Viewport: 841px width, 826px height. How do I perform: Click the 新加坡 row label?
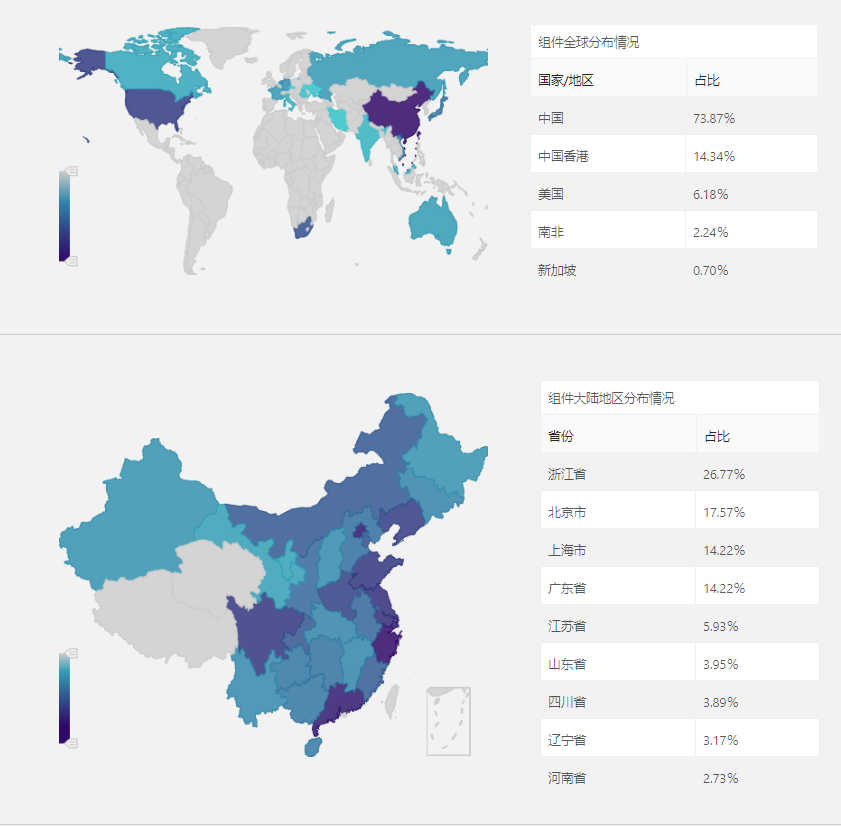tap(557, 270)
